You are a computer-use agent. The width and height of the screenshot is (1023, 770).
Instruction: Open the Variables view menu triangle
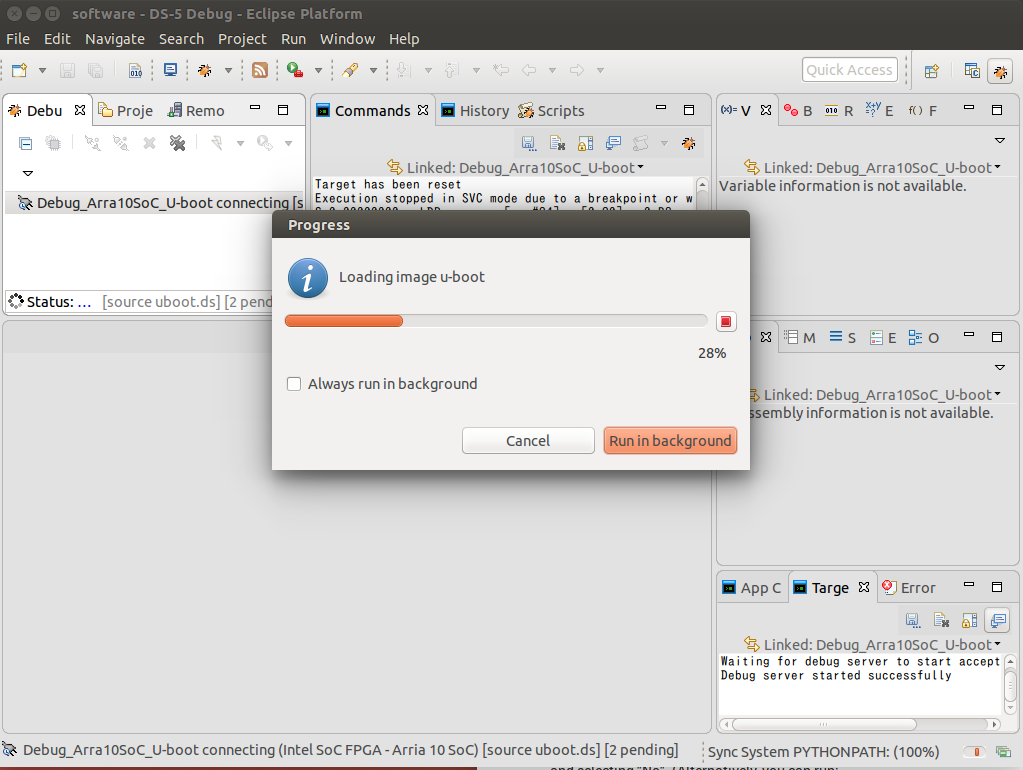point(999,140)
